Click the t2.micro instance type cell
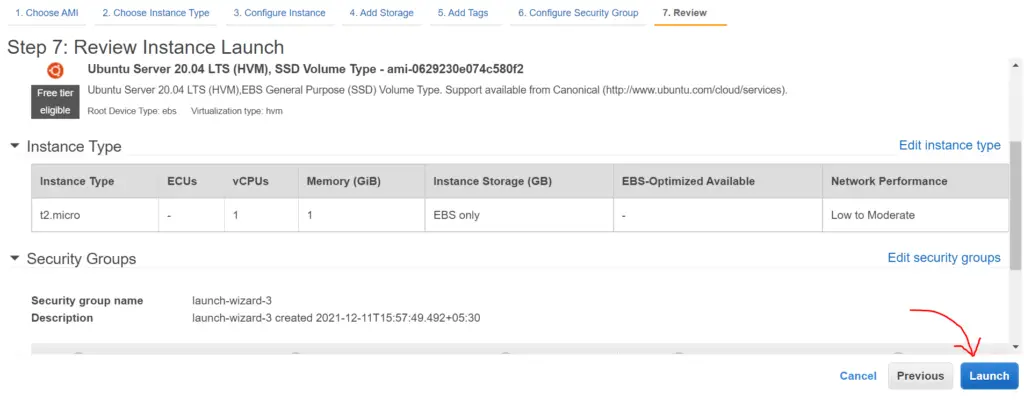1024x405 pixels. (95, 215)
